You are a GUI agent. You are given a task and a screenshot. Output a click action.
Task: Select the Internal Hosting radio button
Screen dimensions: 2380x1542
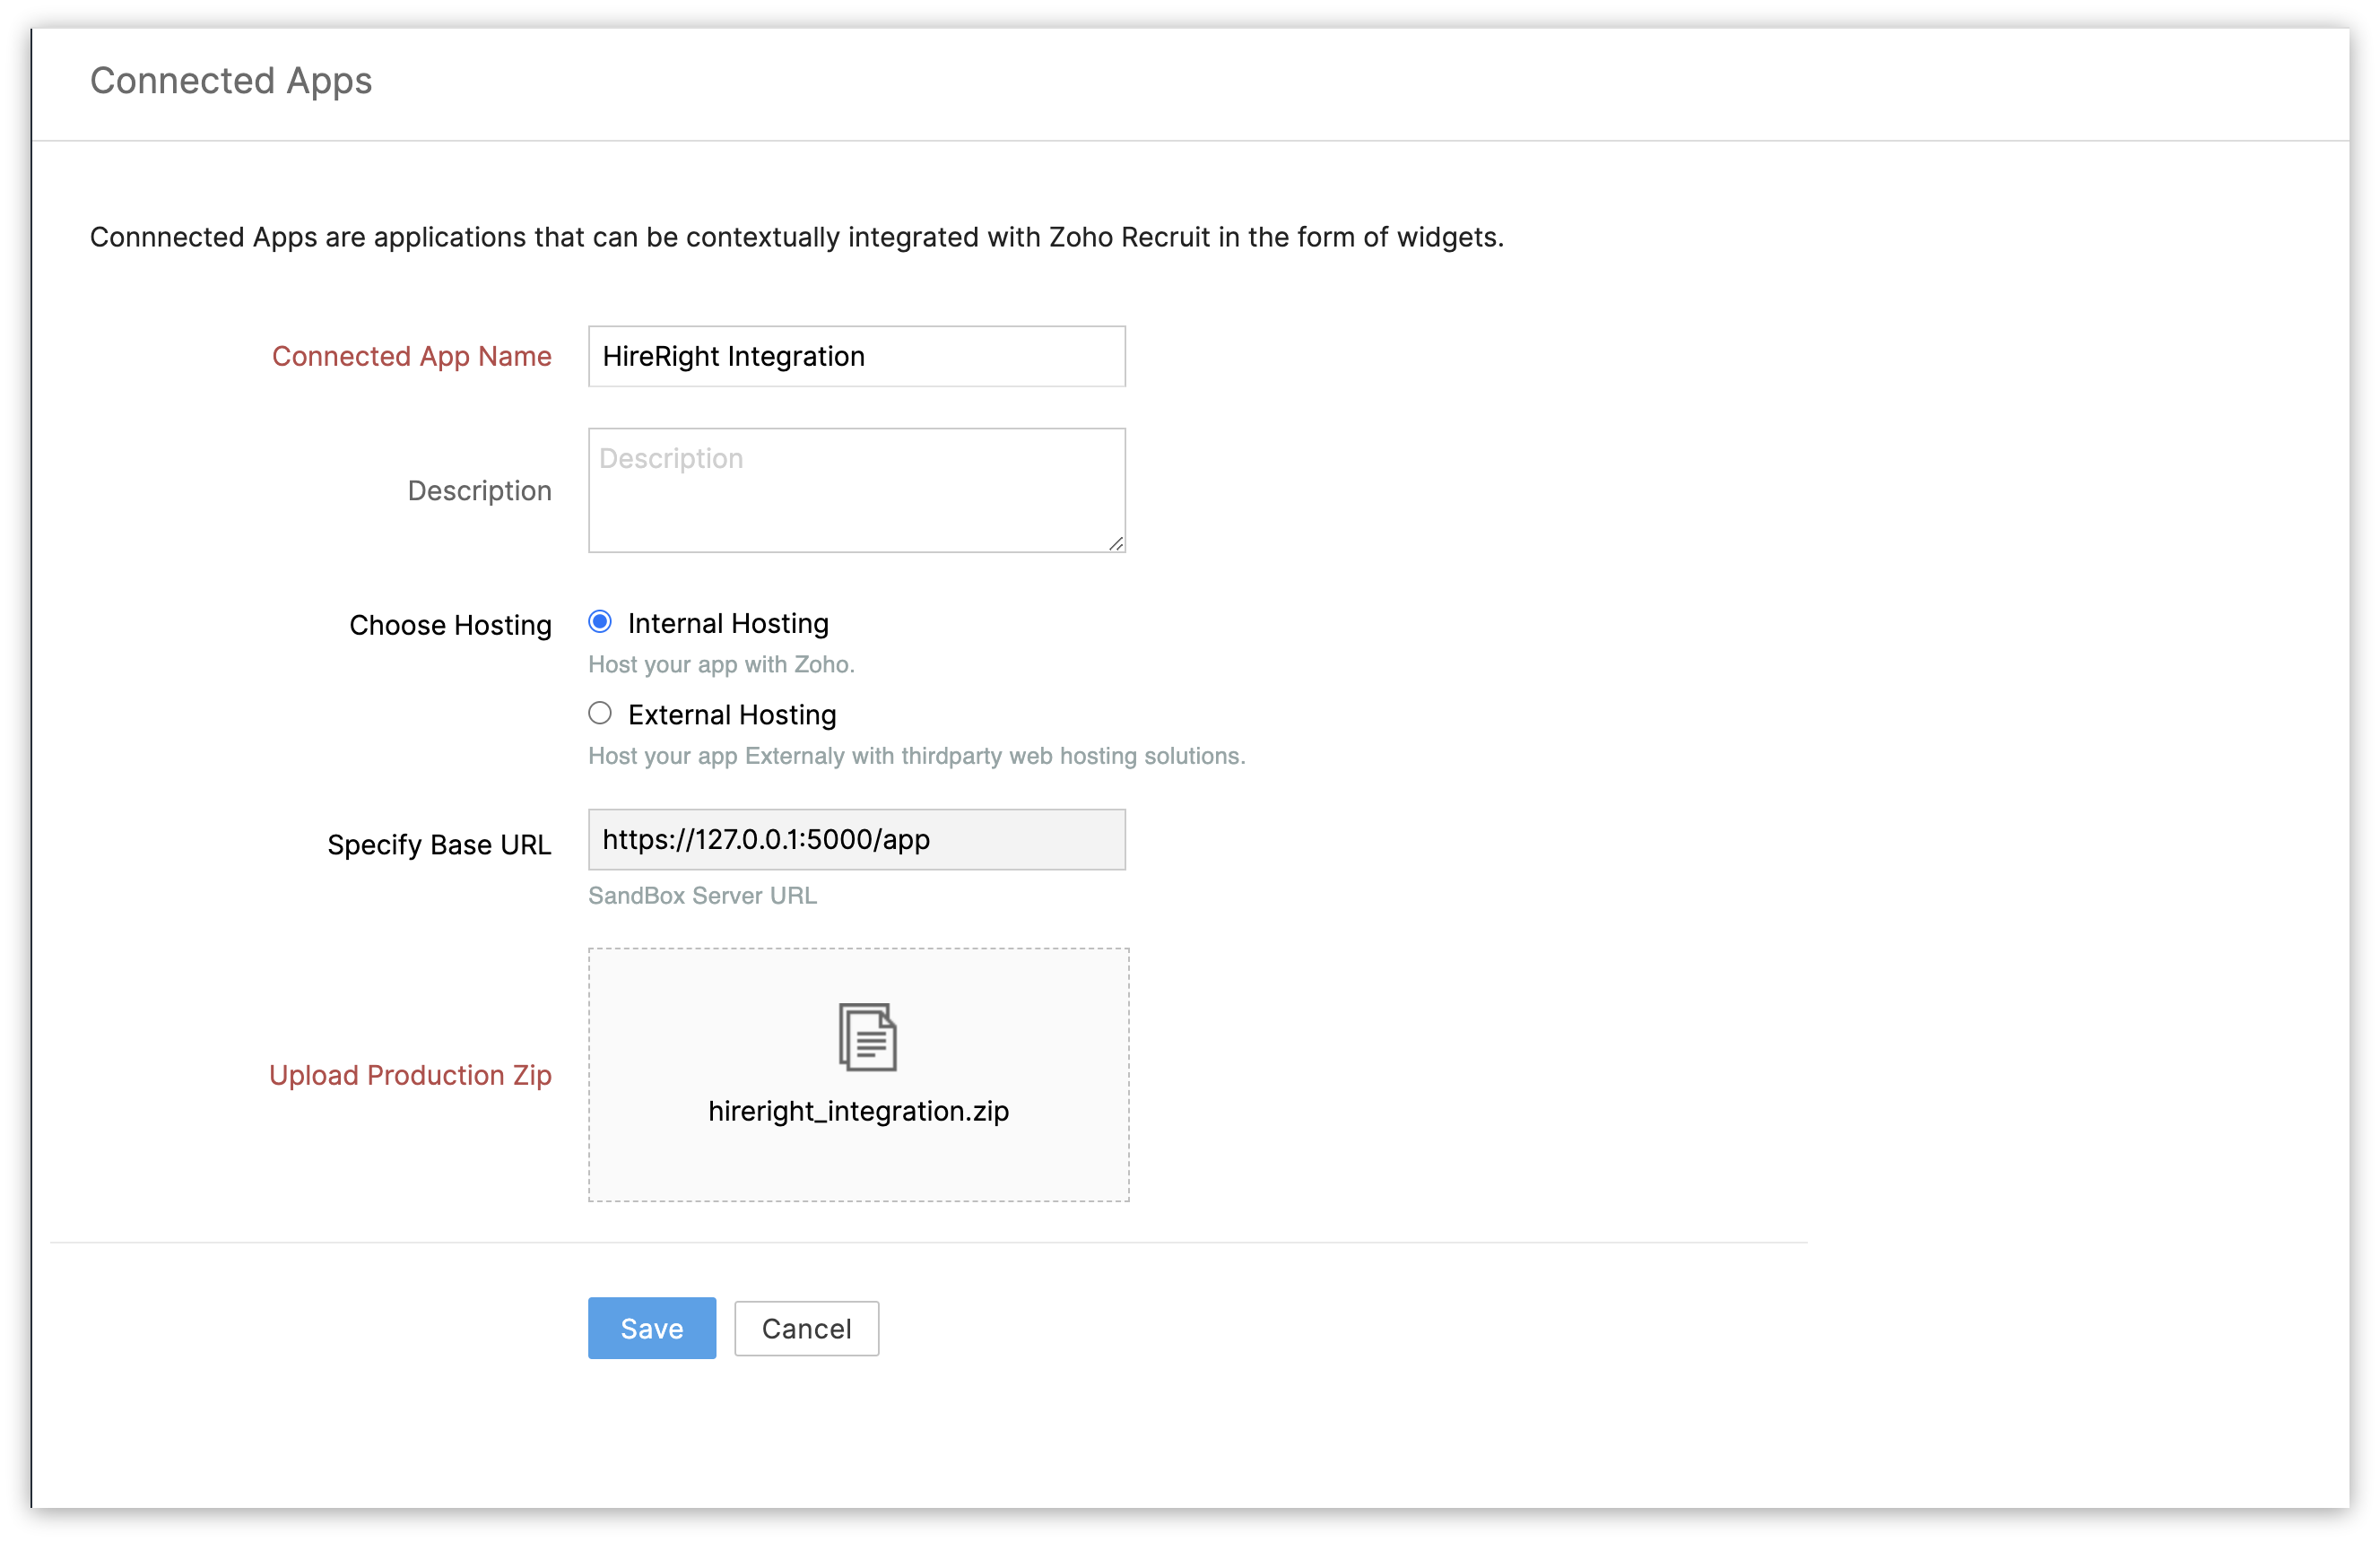point(600,622)
